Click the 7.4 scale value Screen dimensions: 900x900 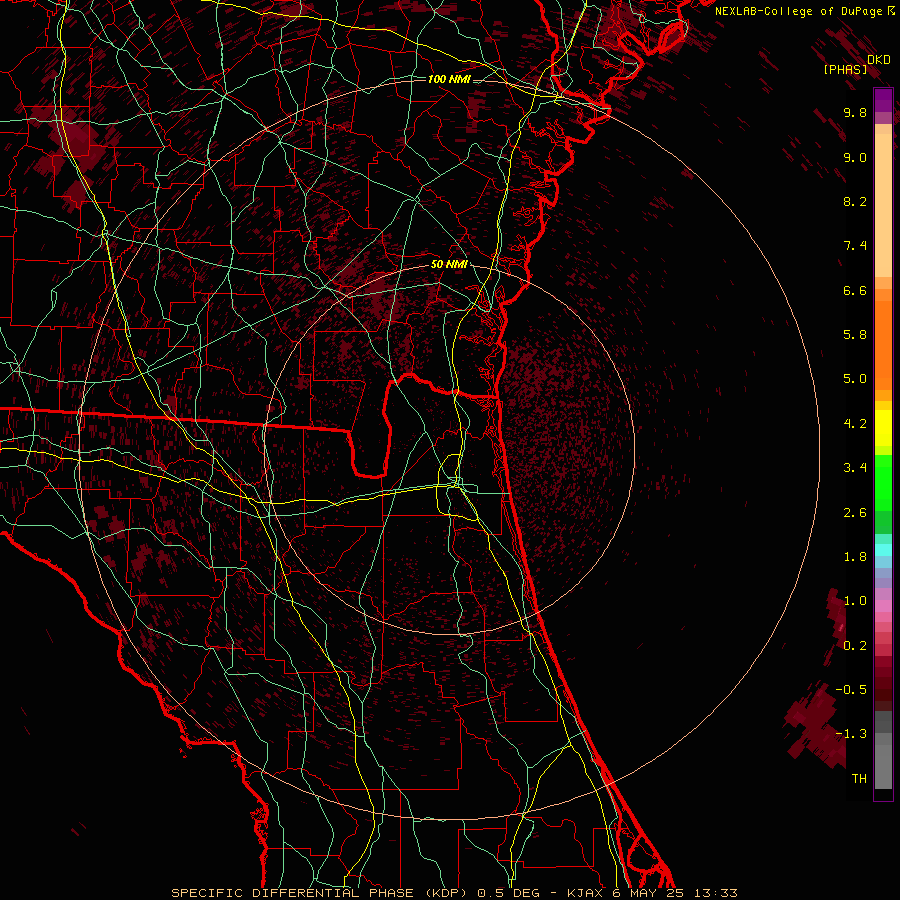pyautogui.click(x=855, y=246)
